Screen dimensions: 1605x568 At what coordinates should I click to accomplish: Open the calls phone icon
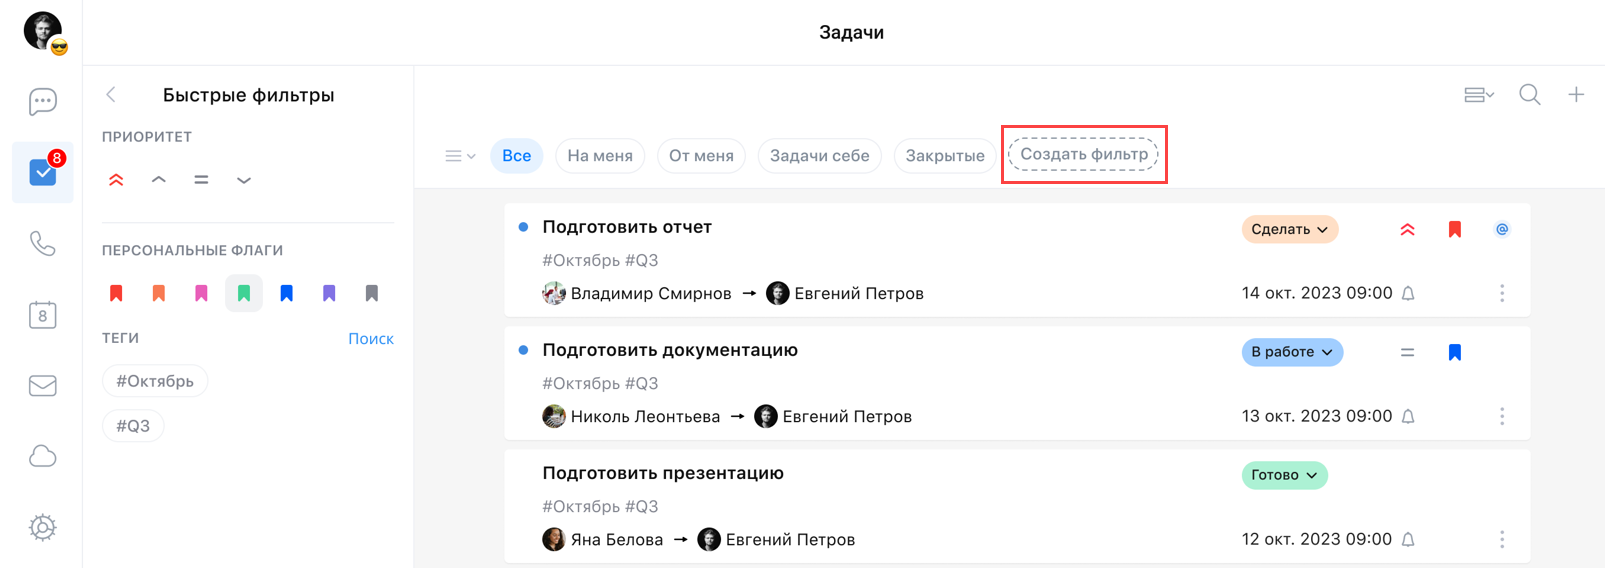tap(42, 243)
